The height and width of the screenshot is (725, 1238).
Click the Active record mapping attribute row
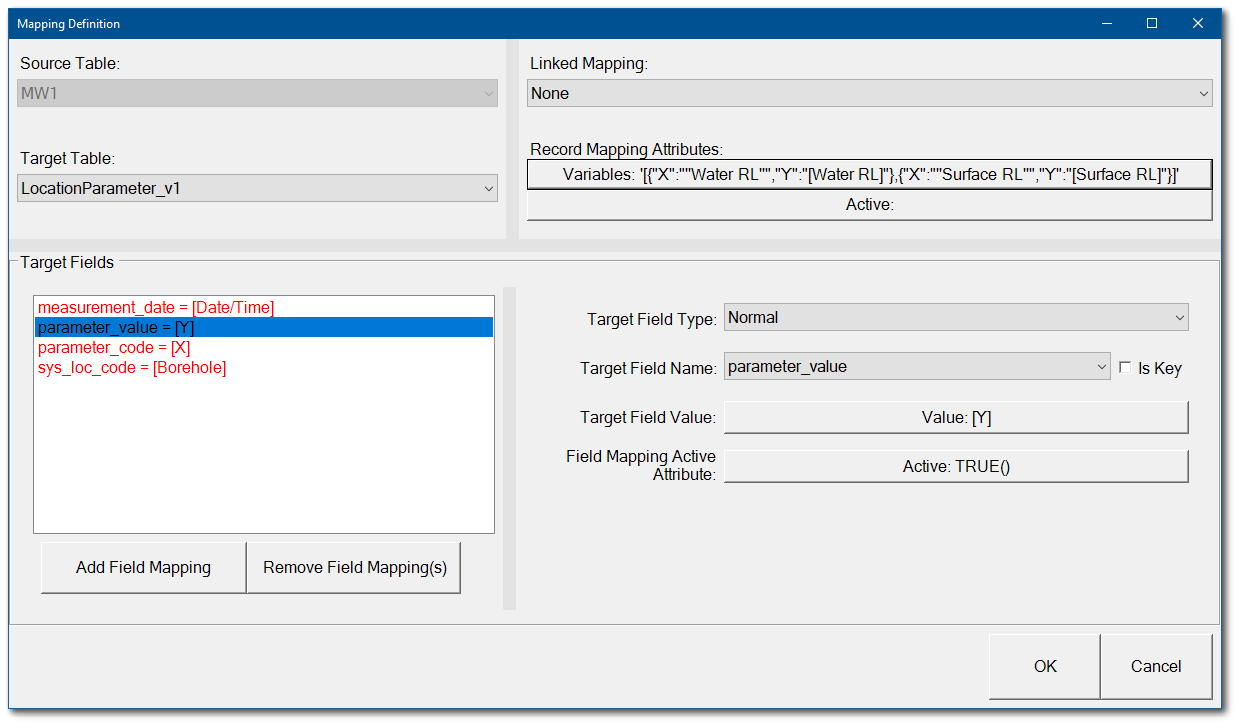point(868,205)
